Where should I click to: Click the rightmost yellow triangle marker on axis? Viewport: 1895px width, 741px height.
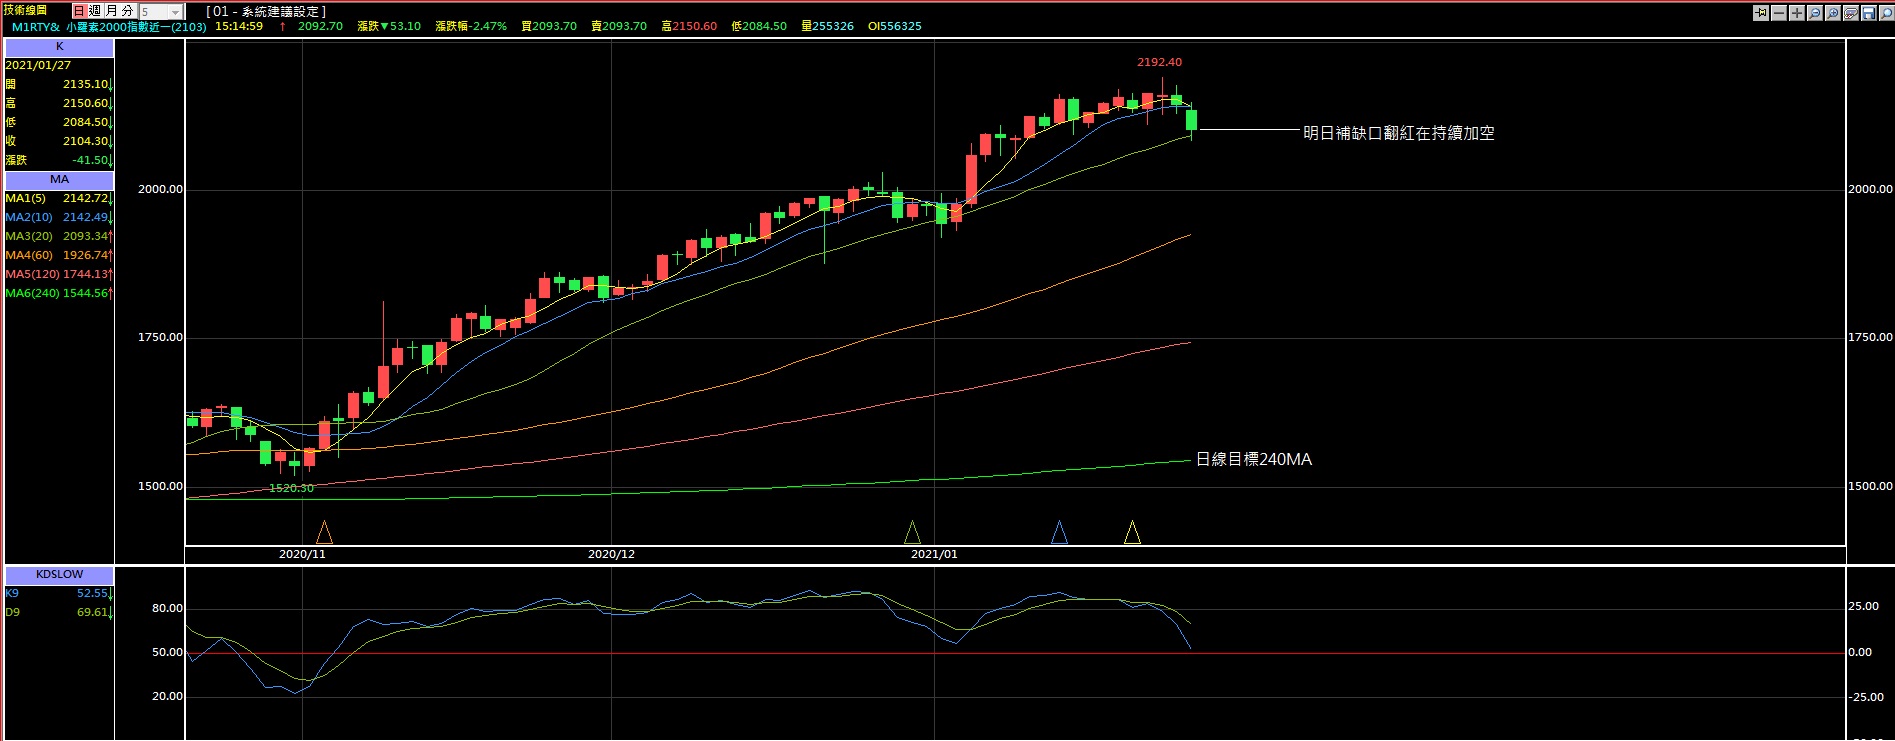click(1132, 532)
